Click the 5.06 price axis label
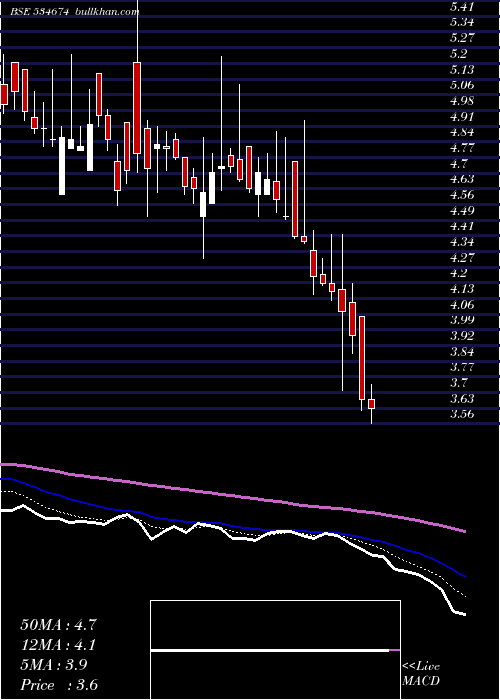 [462, 85]
